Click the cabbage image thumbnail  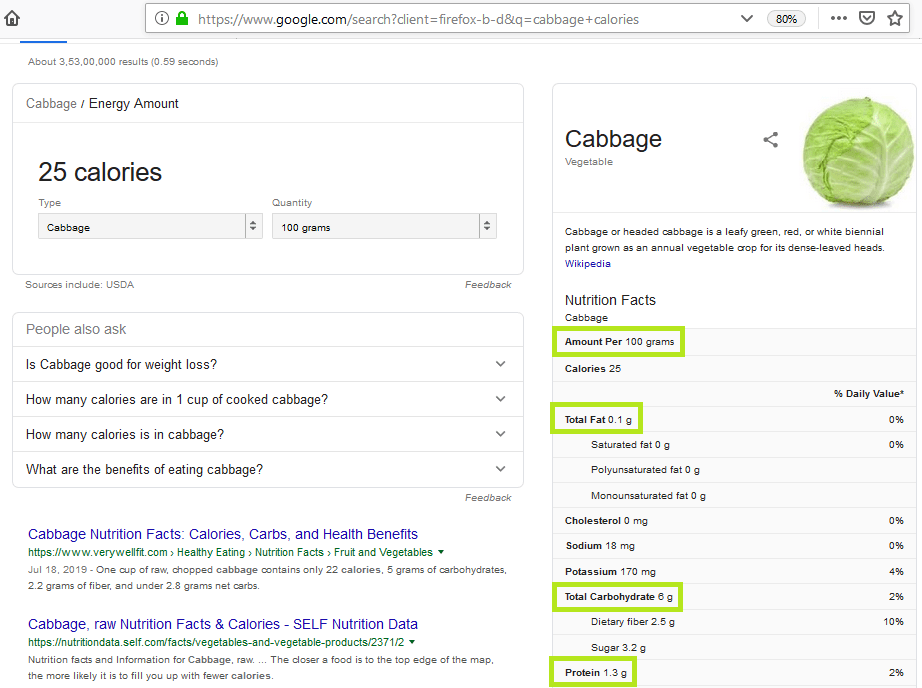[x=858, y=150]
